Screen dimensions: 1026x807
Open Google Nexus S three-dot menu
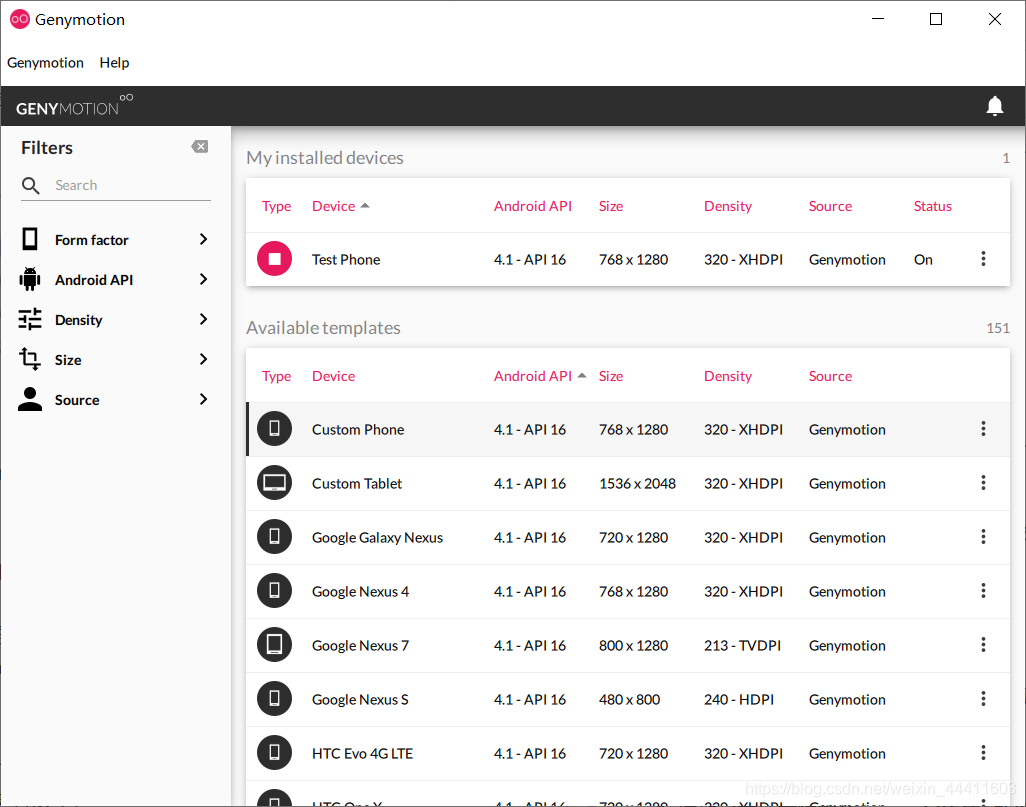click(983, 699)
